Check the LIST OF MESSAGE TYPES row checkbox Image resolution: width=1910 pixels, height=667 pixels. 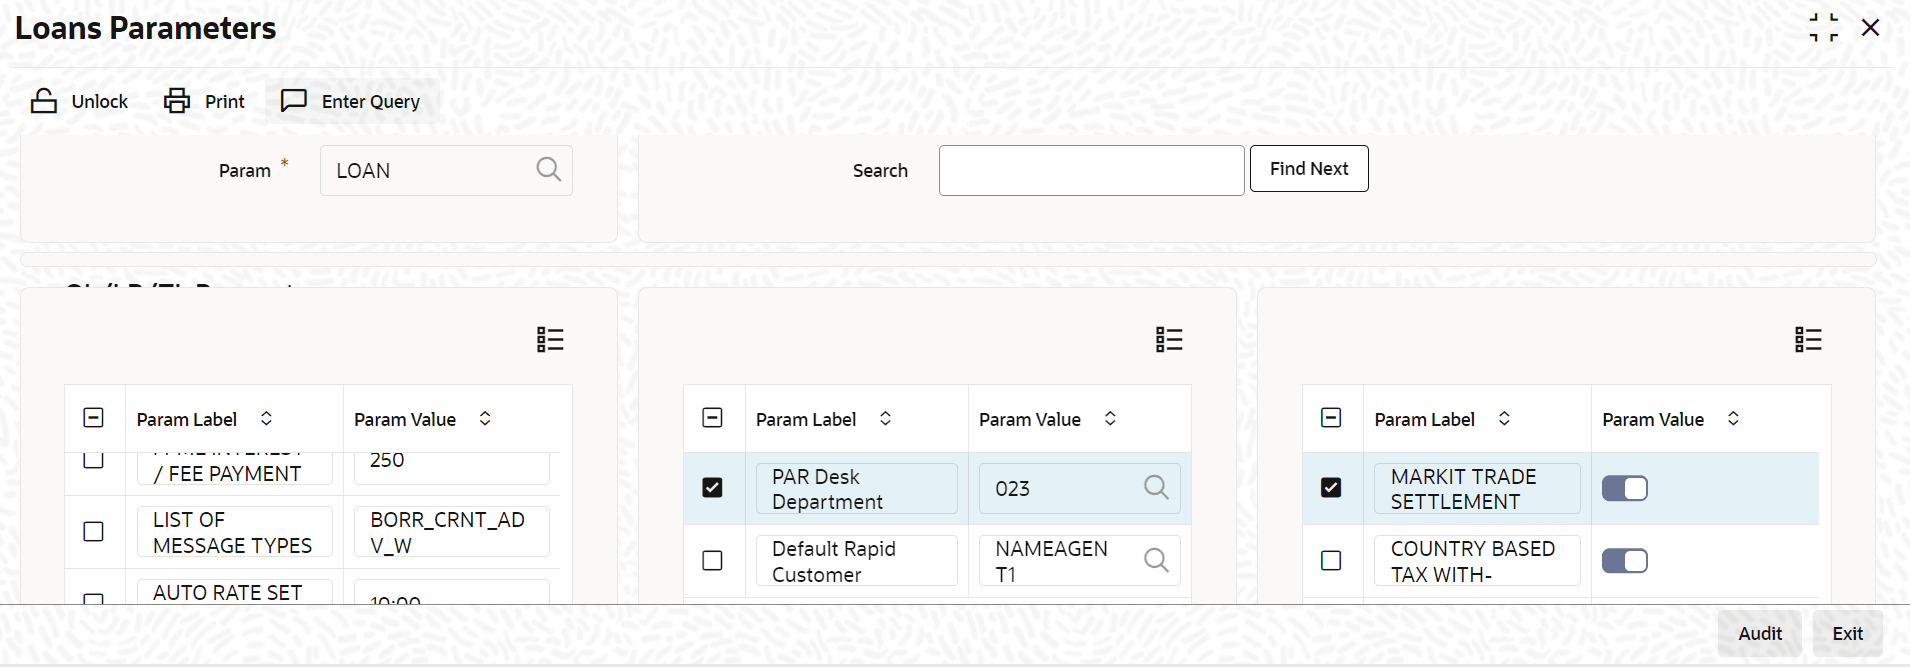point(93,531)
